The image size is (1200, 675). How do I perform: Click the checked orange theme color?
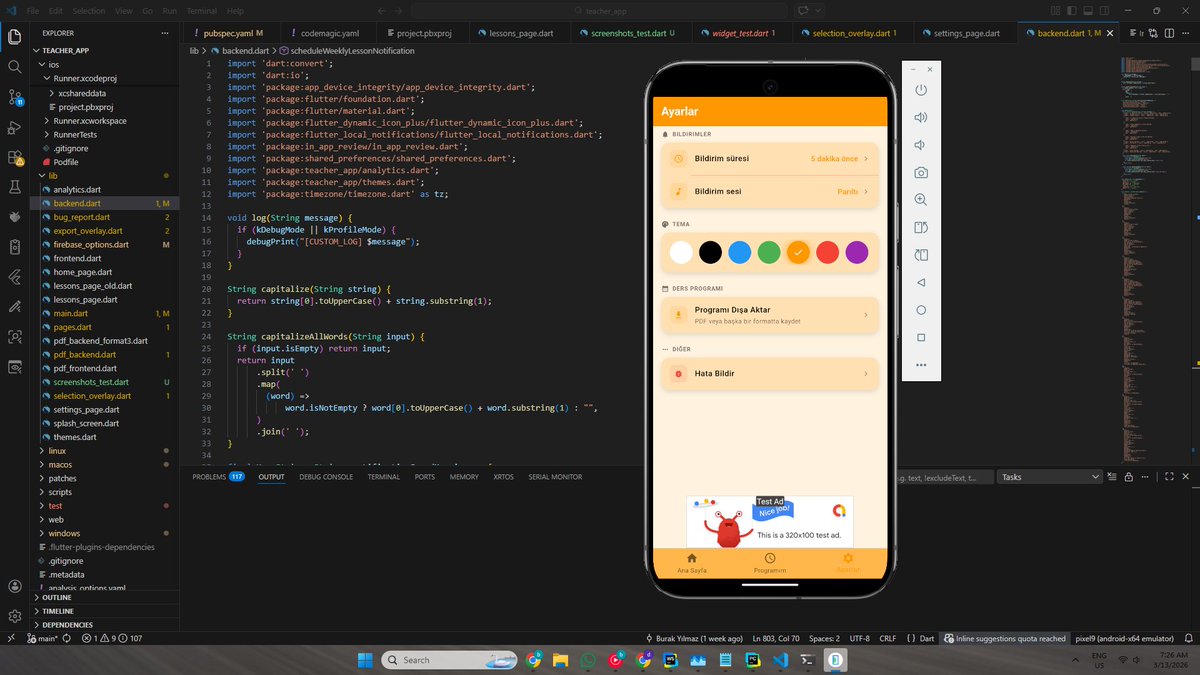point(798,253)
